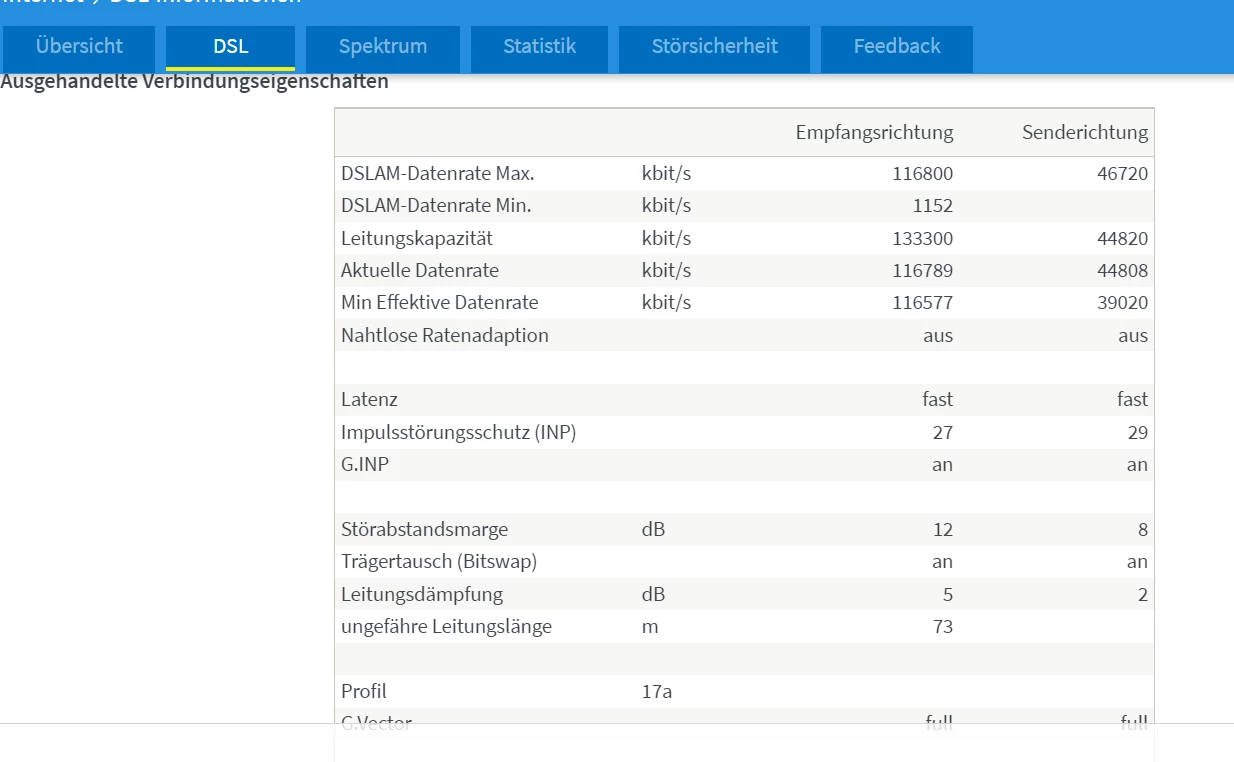This screenshot has height=762, width=1234.
Task: Click the Empfangsrichtung column header
Action: (x=874, y=132)
